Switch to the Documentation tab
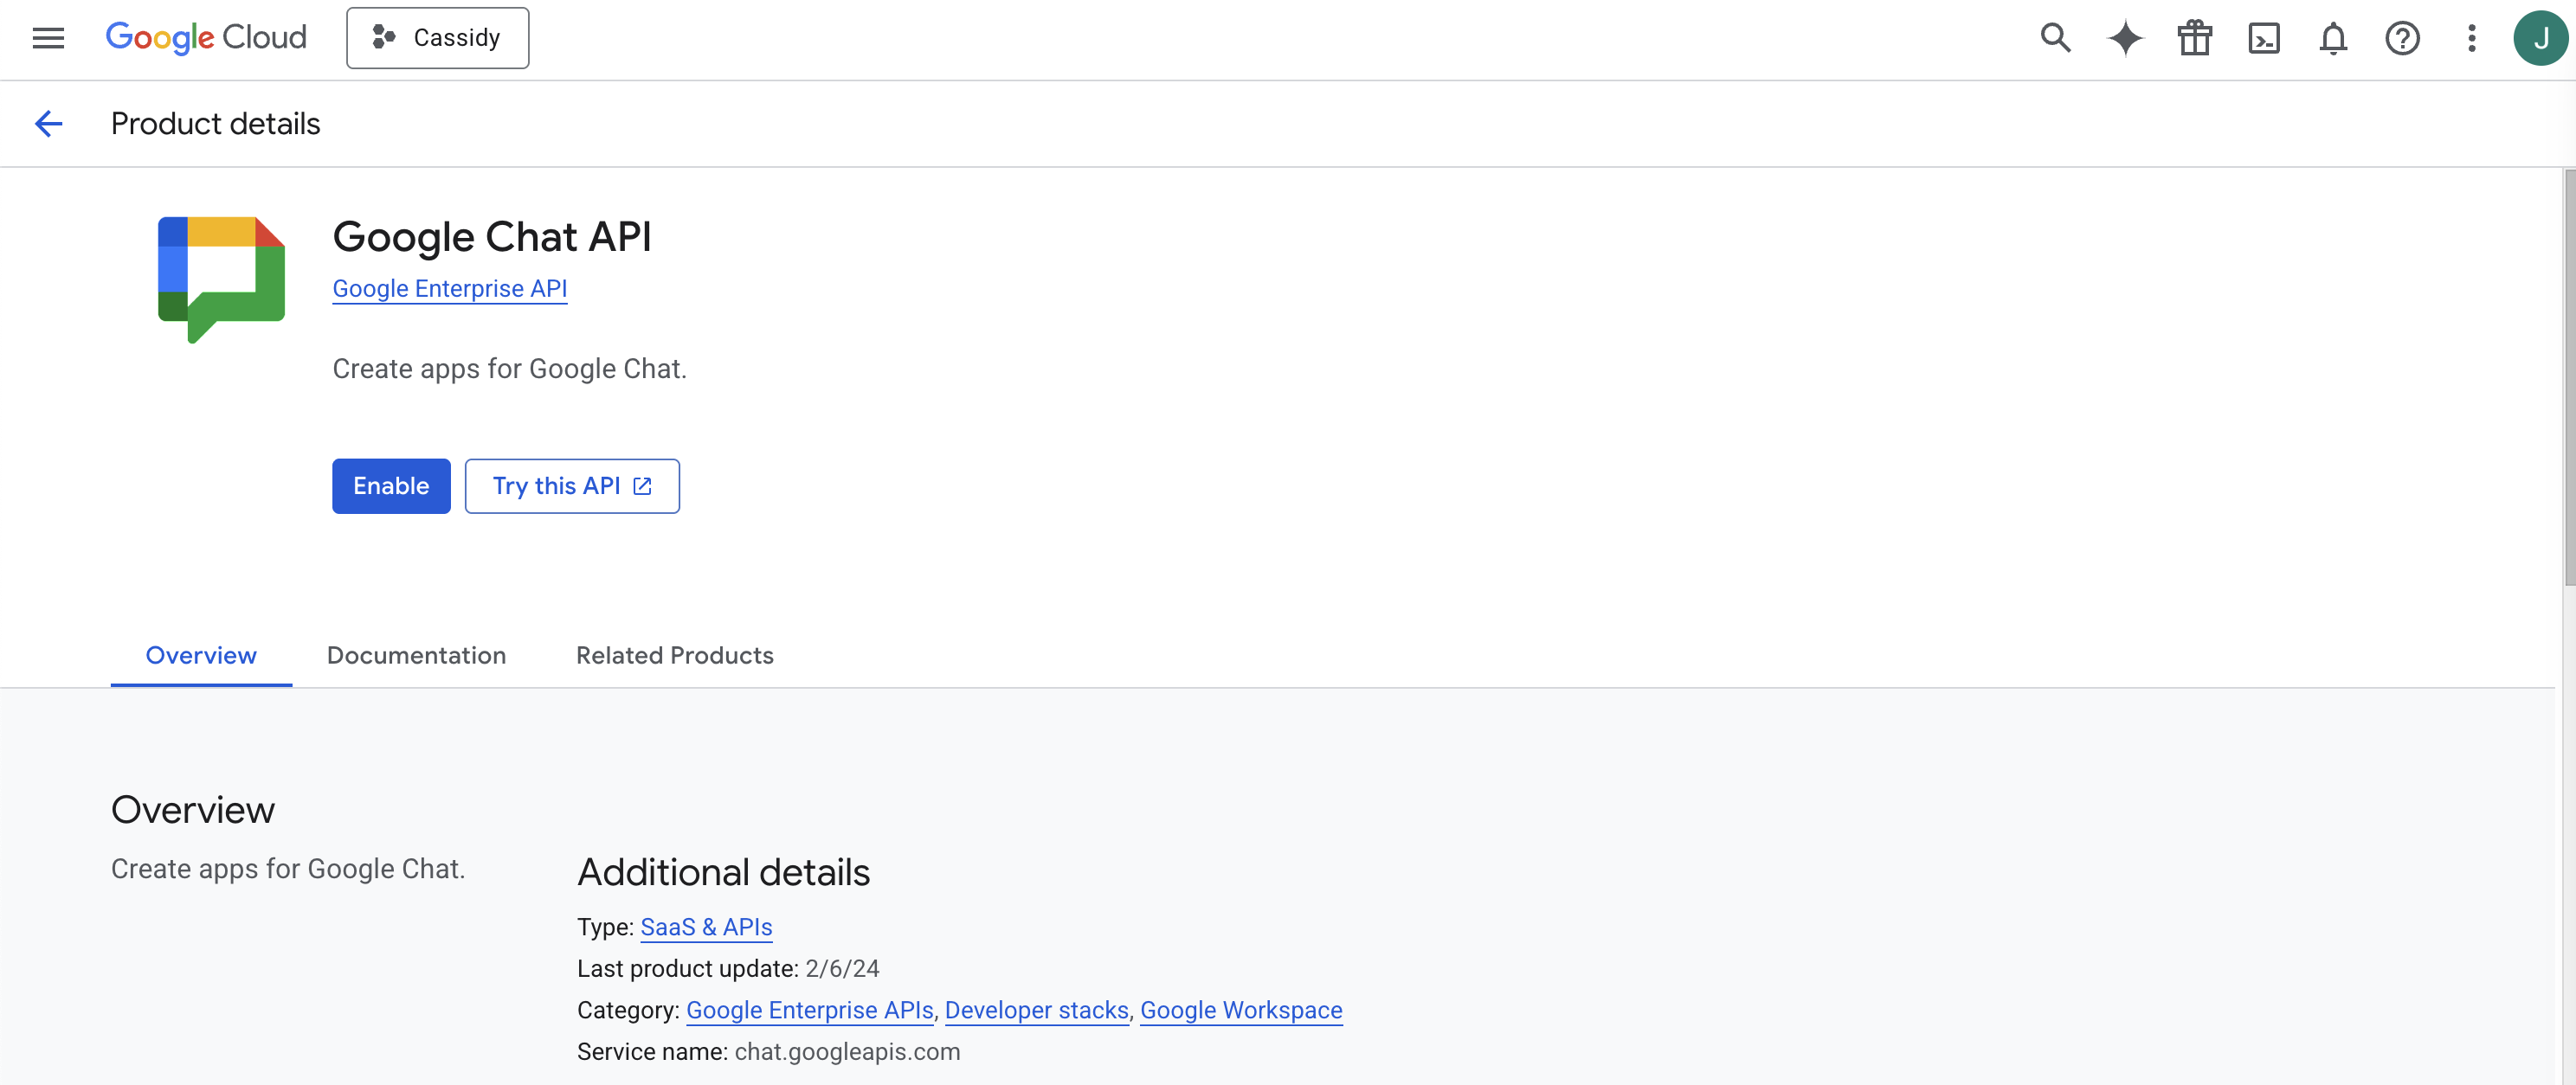Image resolution: width=2576 pixels, height=1085 pixels. pos(416,655)
